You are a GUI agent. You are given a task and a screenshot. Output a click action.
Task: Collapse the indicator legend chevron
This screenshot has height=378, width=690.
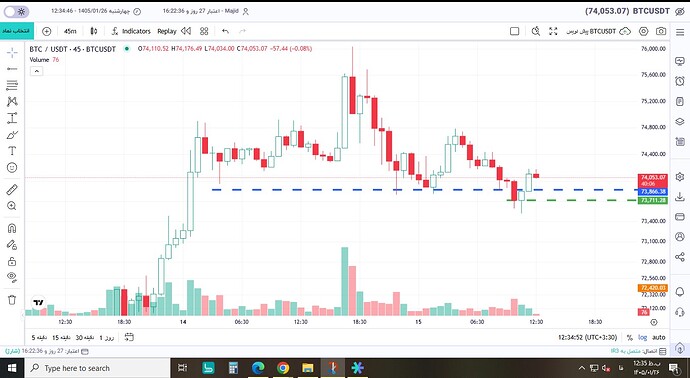[37, 71]
